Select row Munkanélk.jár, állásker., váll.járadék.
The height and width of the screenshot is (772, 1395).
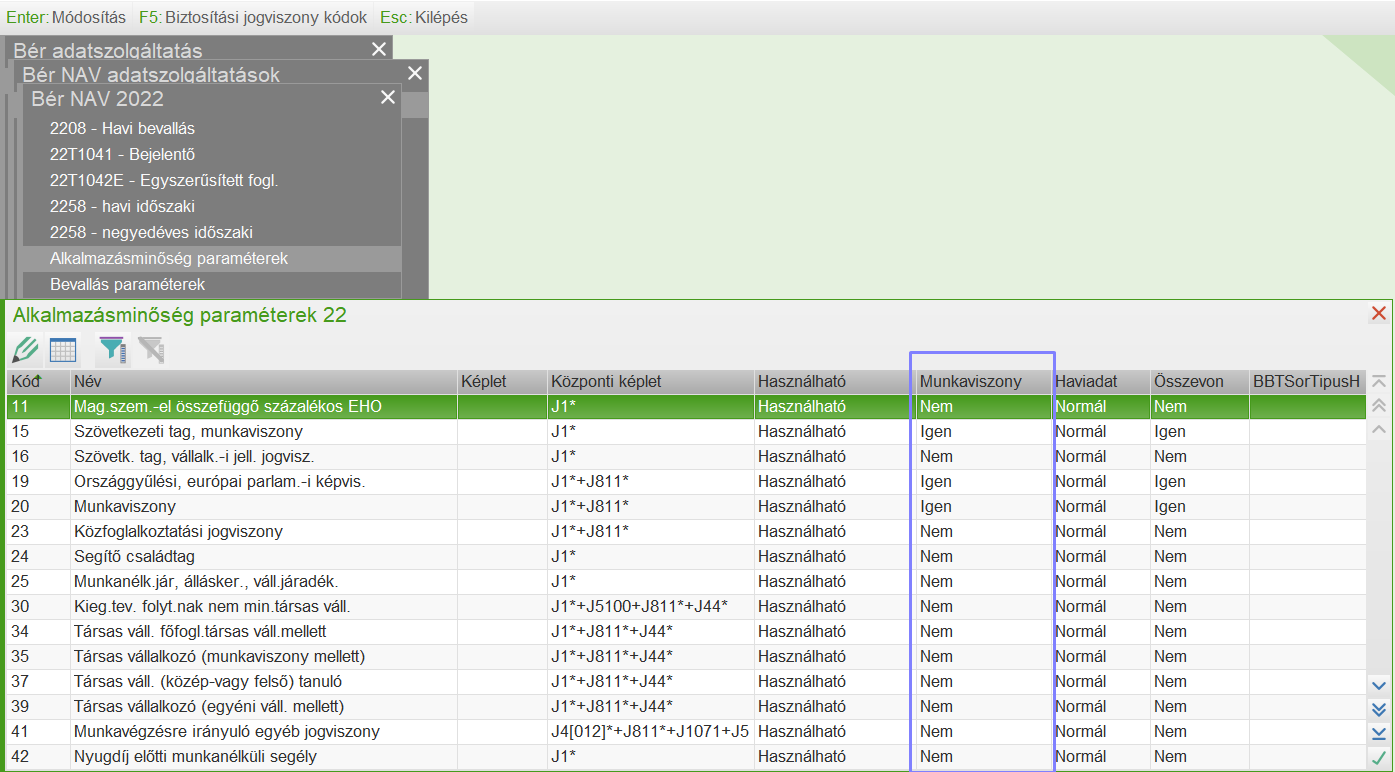coord(686,582)
